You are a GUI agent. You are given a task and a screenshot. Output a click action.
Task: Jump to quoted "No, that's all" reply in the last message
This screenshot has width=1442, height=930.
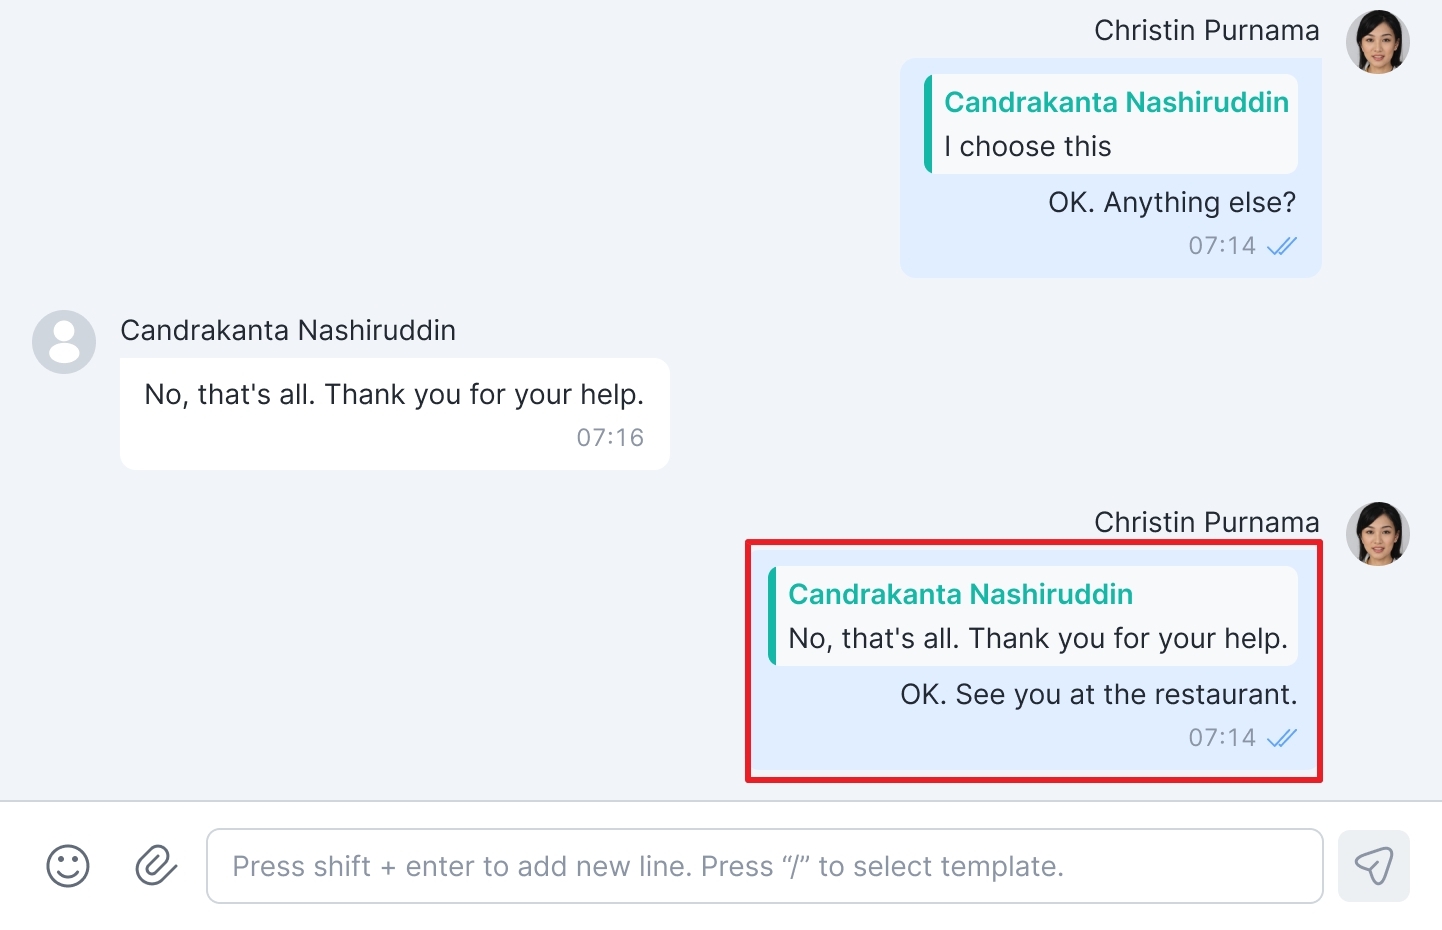(1033, 616)
